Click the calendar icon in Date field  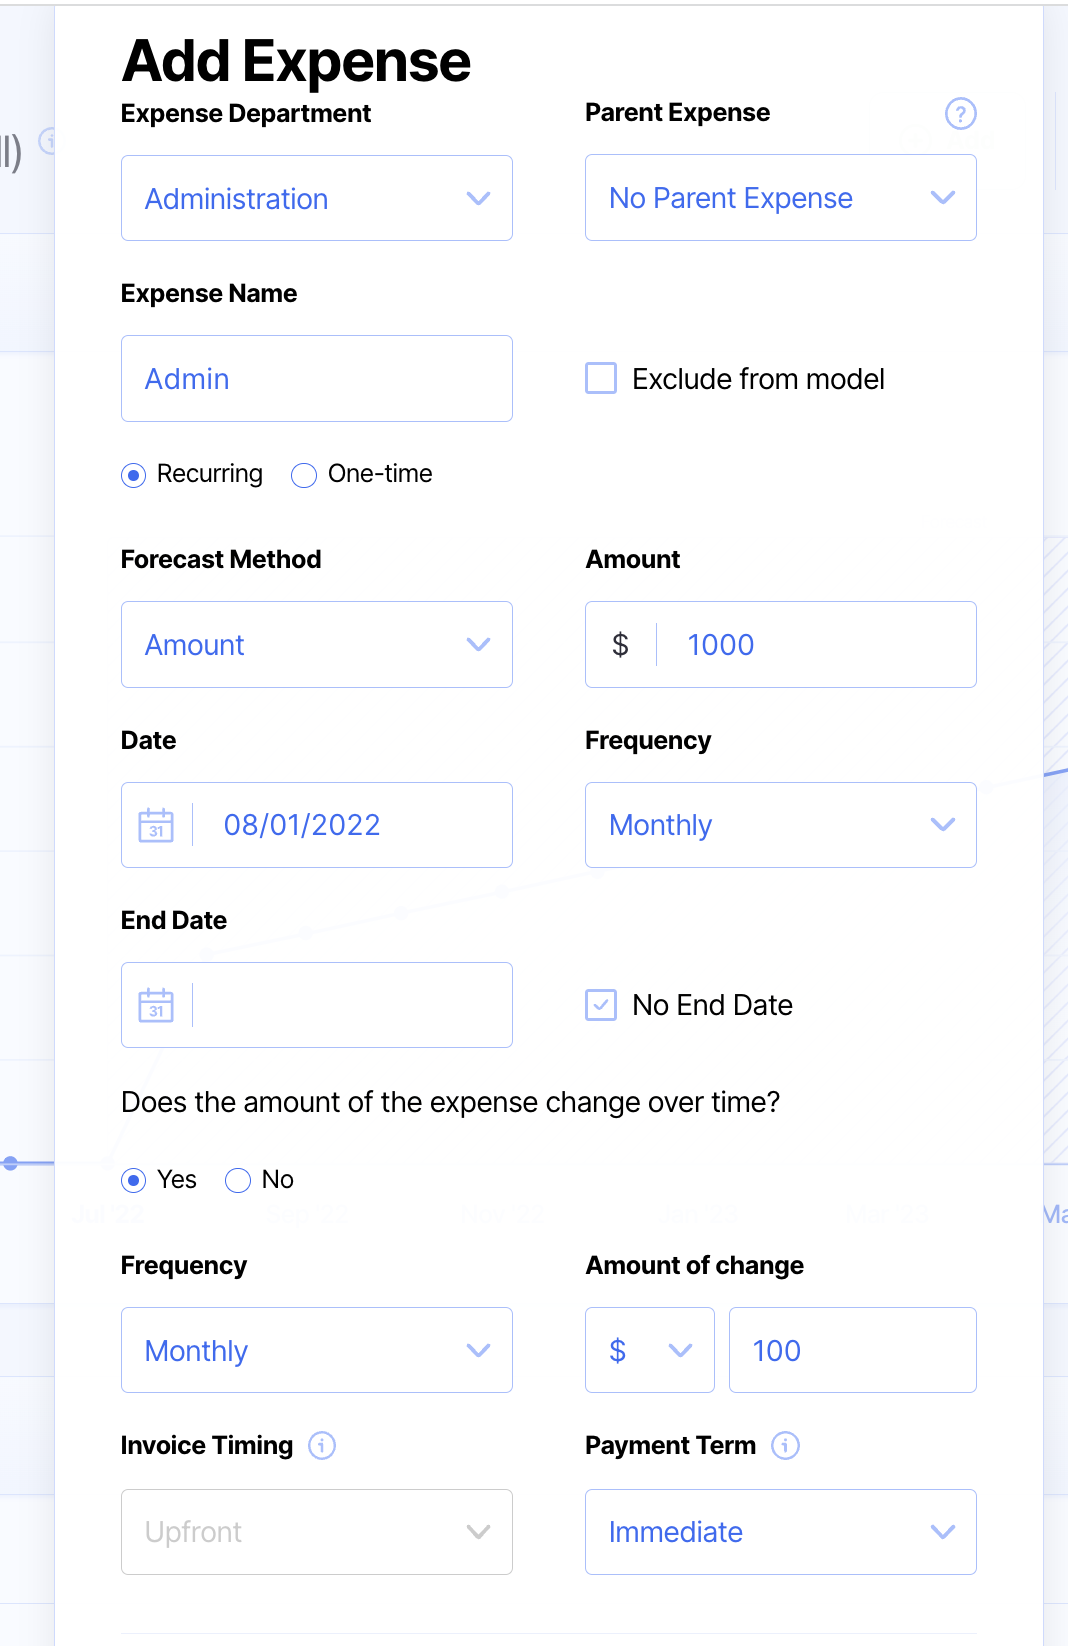click(156, 825)
